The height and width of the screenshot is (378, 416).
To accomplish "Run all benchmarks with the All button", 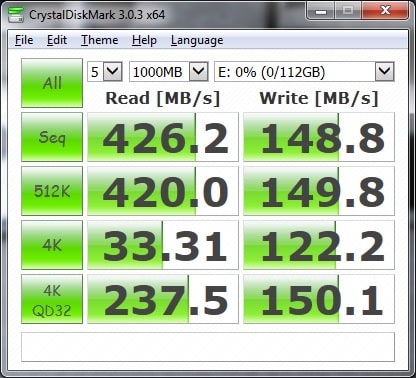I will [52, 83].
